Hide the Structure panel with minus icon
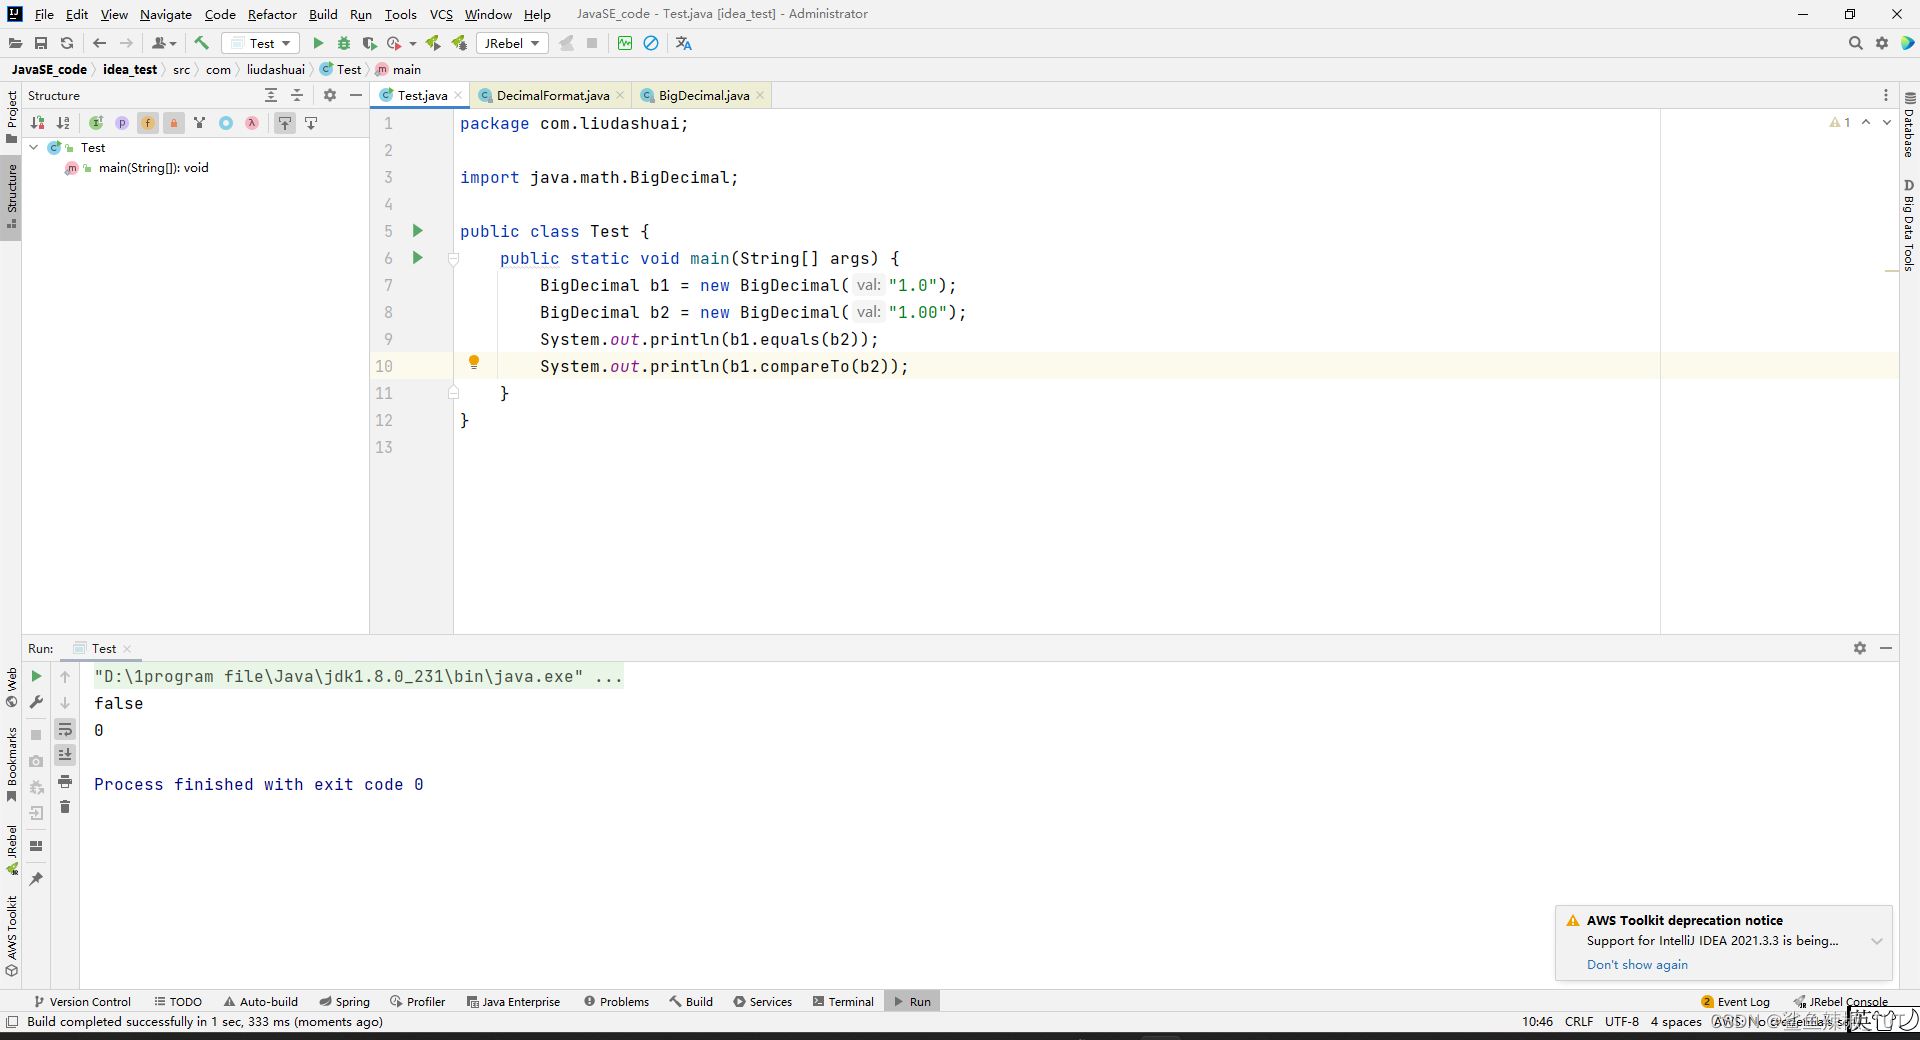 pyautogui.click(x=356, y=95)
